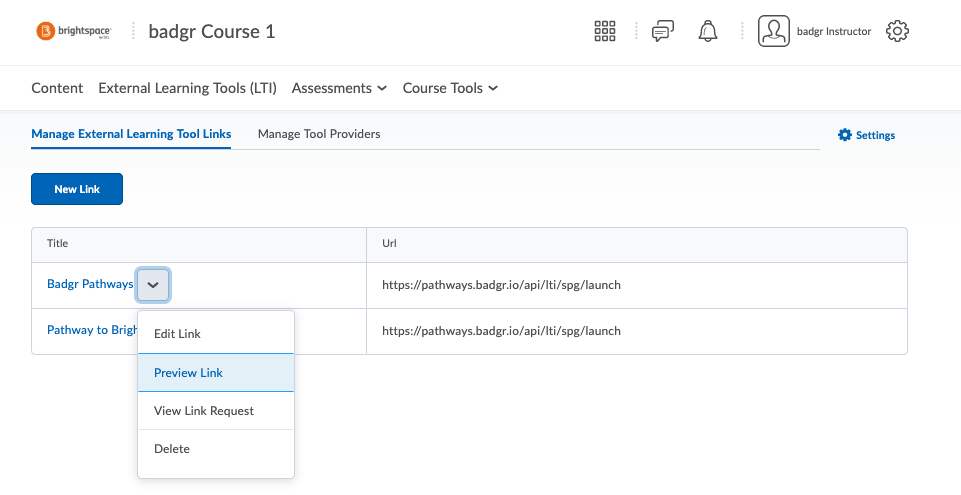Viewport: 961px width, 495px height.
Task: Open the course selector waffle icon
Action: coord(604,31)
